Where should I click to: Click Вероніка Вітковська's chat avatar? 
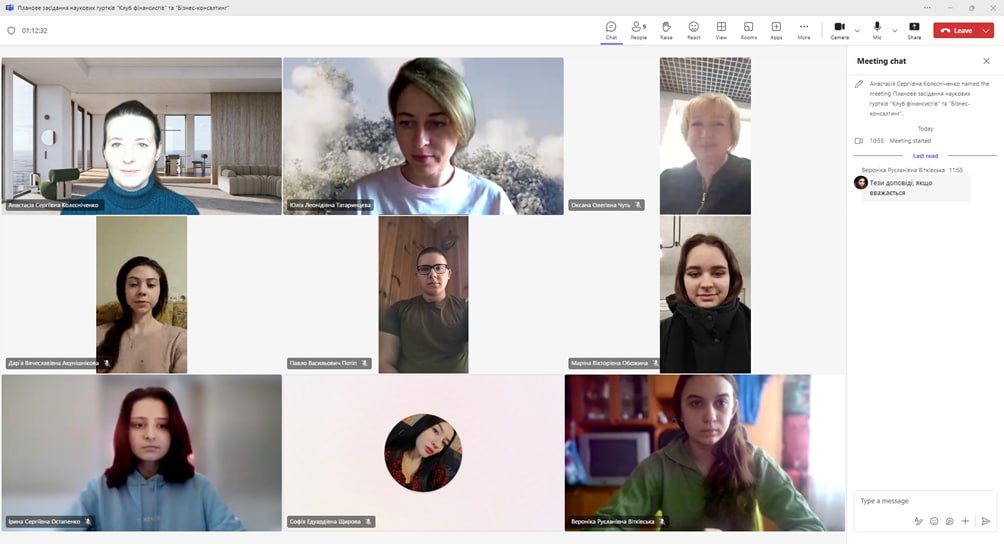pos(861,182)
